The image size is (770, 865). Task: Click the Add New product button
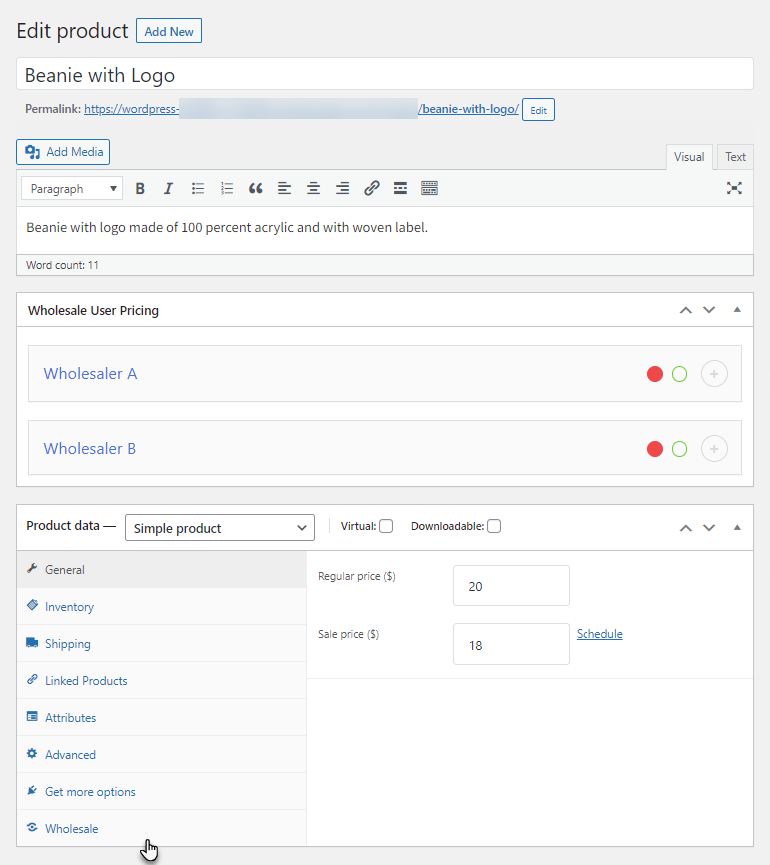click(169, 31)
